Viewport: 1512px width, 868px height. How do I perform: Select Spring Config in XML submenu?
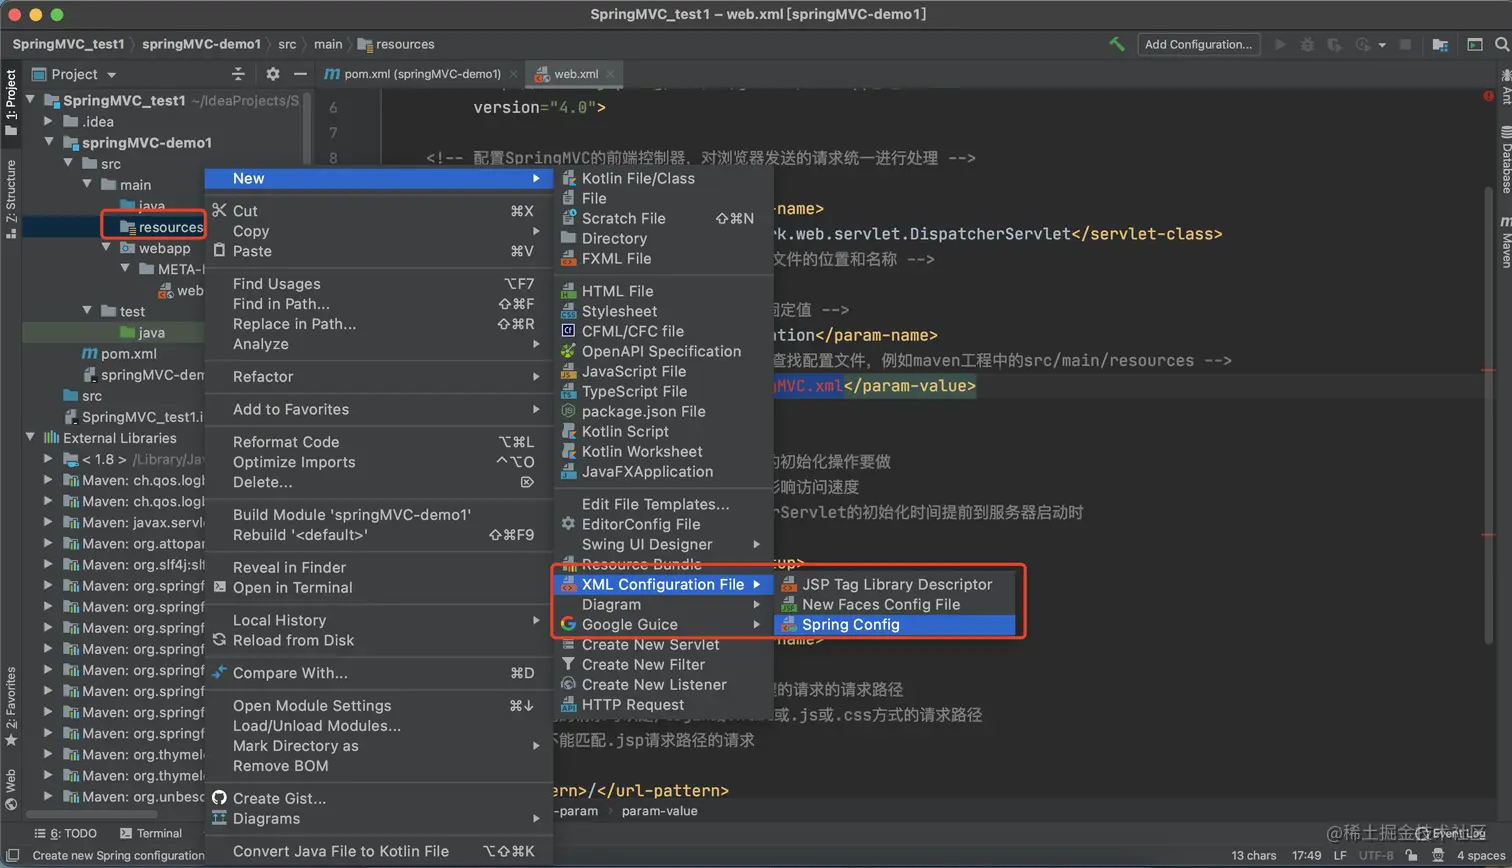(x=895, y=624)
